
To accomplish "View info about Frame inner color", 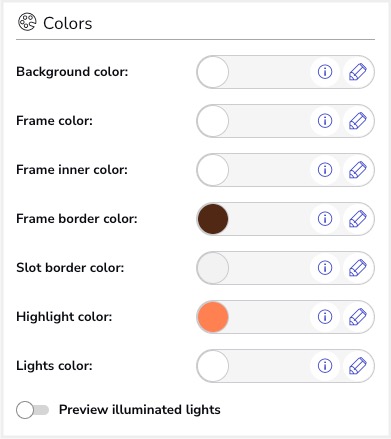I will coord(325,170).
